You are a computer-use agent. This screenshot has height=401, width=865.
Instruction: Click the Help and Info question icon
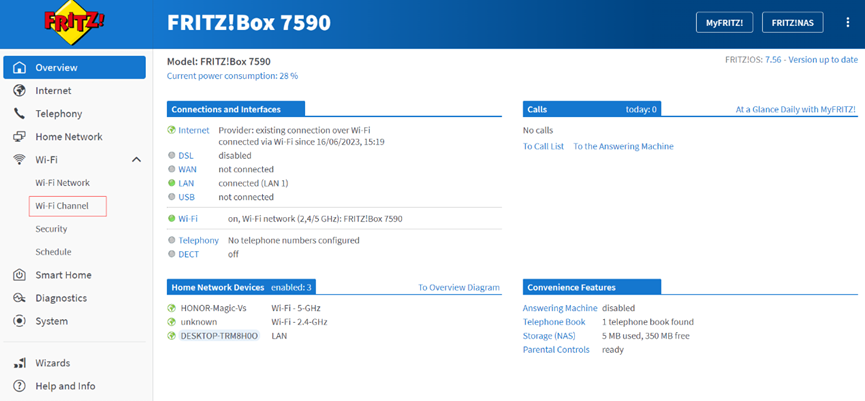point(19,386)
